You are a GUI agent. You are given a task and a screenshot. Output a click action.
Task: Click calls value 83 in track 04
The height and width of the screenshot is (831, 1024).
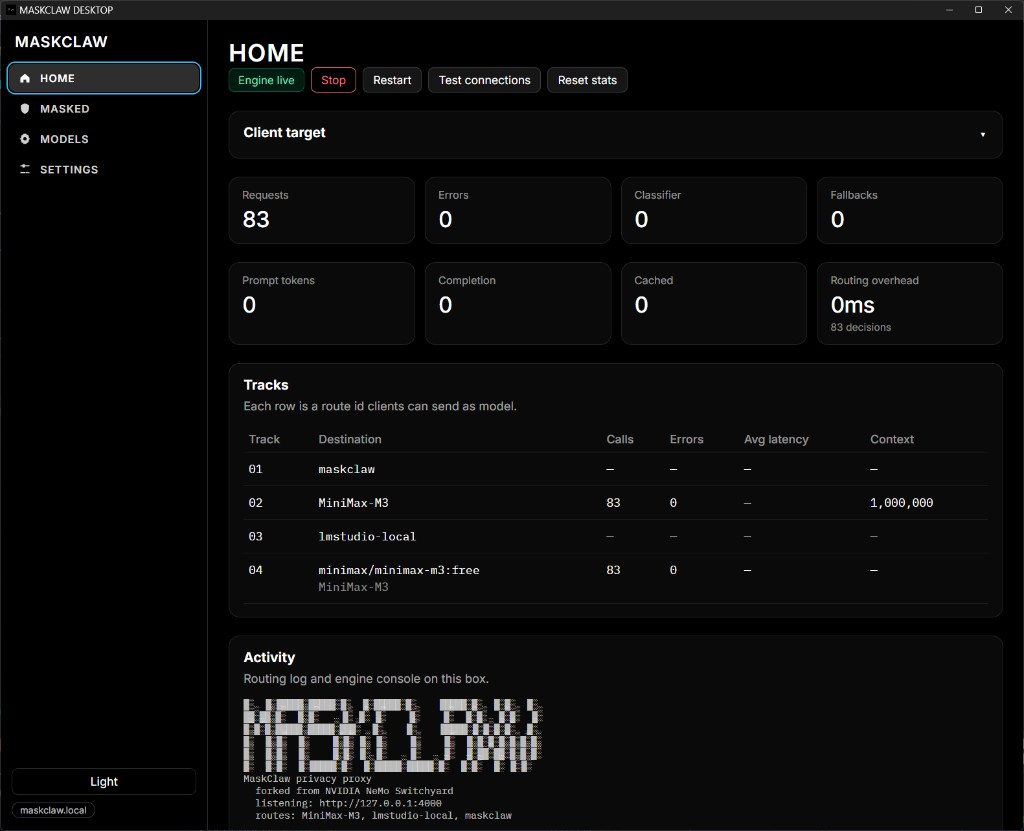[613, 570]
